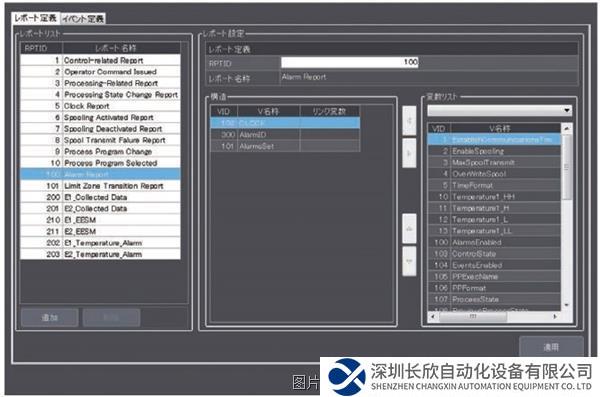Click the bottommost arrow button beside the structure table
600x397 pixels.
pyautogui.click(x=409, y=261)
